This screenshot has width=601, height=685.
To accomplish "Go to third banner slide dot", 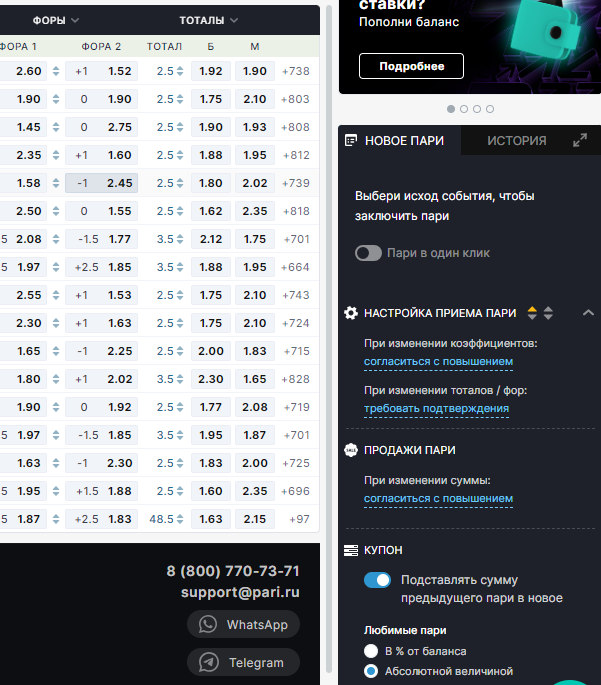I will coord(477,109).
